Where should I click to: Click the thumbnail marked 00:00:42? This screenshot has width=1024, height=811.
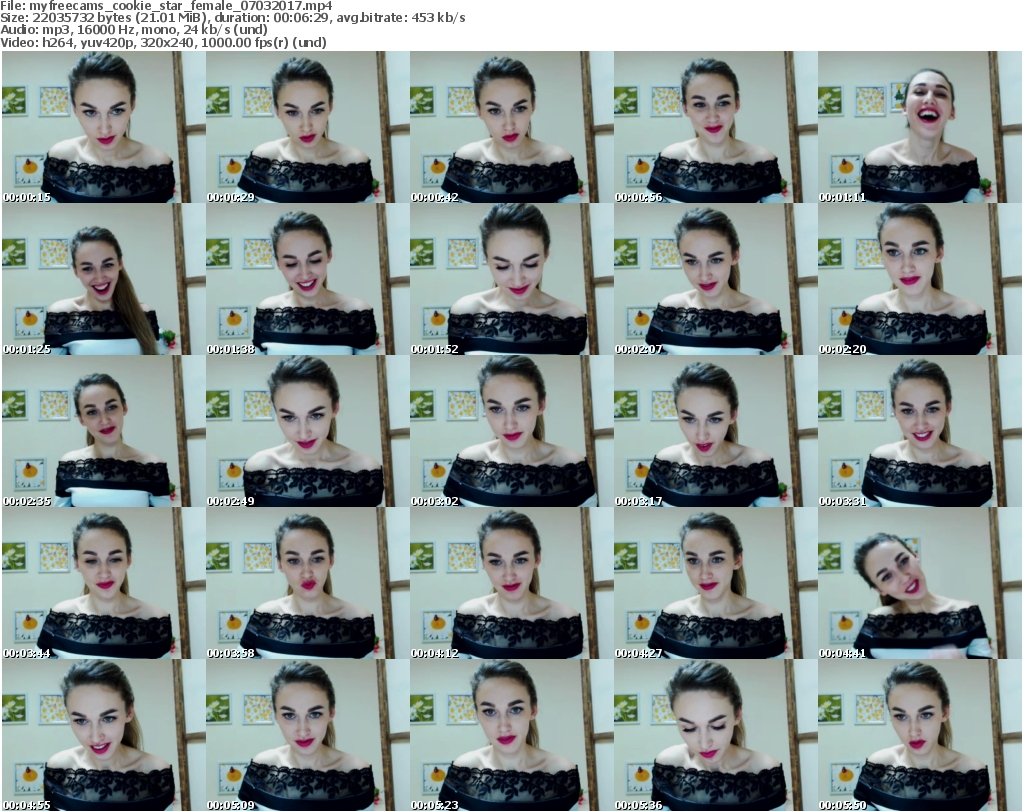[x=511, y=127]
